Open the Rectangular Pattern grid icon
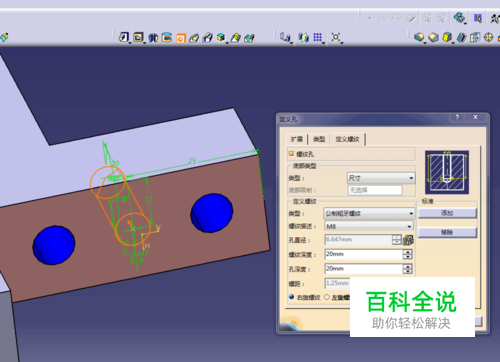Screen dimensions: 500x362 click(x=318, y=37)
